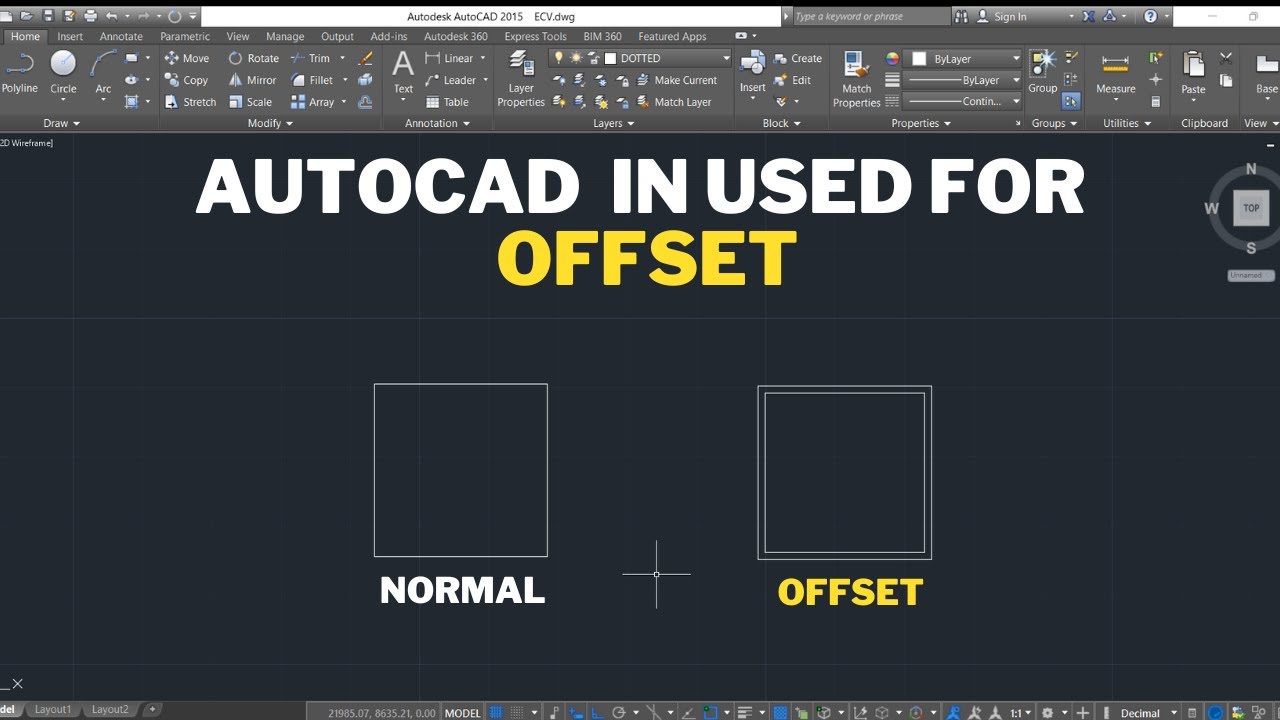Screen dimensions: 1280x720
Task: Select the Arc drawing tool
Action: (x=103, y=72)
